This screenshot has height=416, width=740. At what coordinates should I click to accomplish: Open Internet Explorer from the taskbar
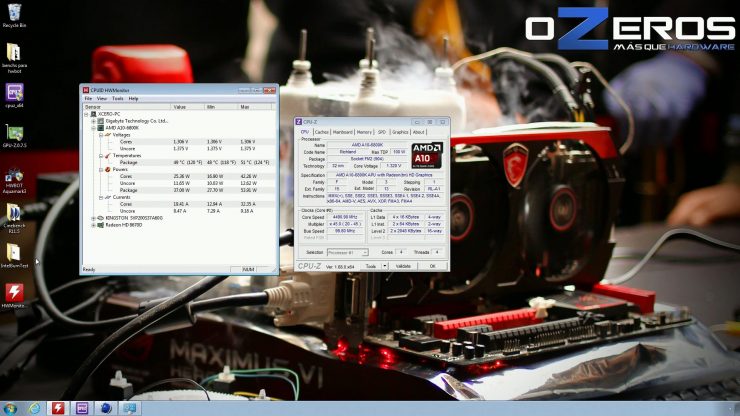[x=34, y=408]
